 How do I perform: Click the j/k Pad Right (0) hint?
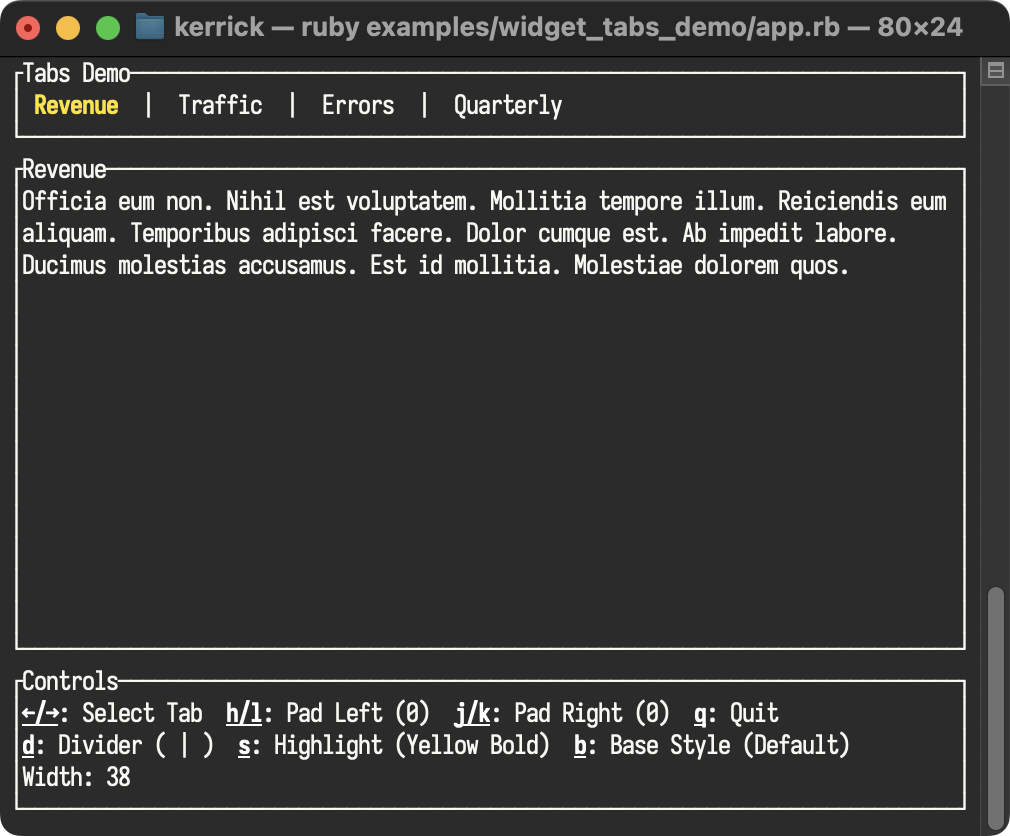562,713
